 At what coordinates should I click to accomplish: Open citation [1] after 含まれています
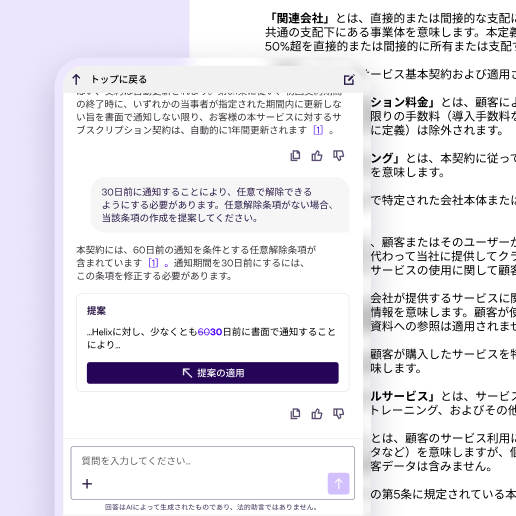pyautogui.click(x=153, y=263)
